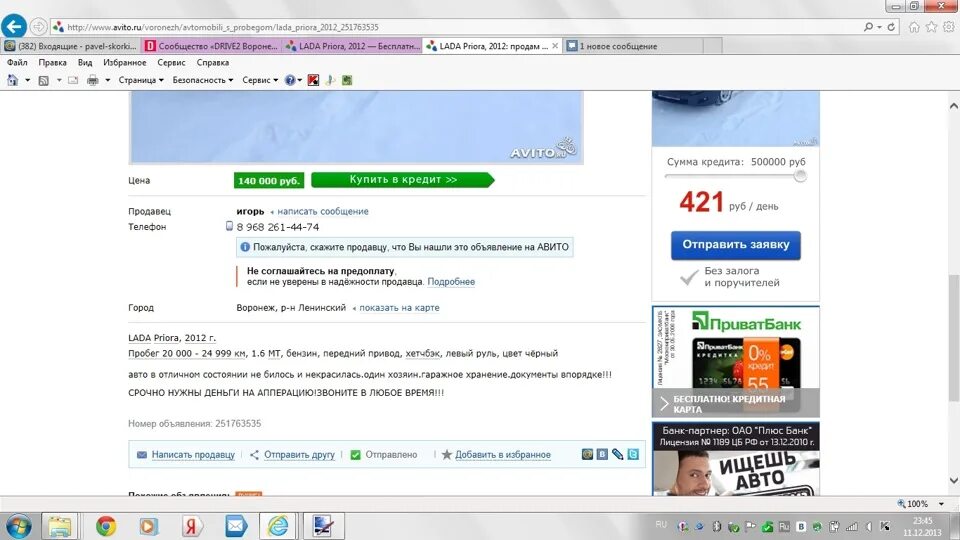Click the volume icon in system tray
This screenshot has width=960, height=540.
(x=868, y=526)
